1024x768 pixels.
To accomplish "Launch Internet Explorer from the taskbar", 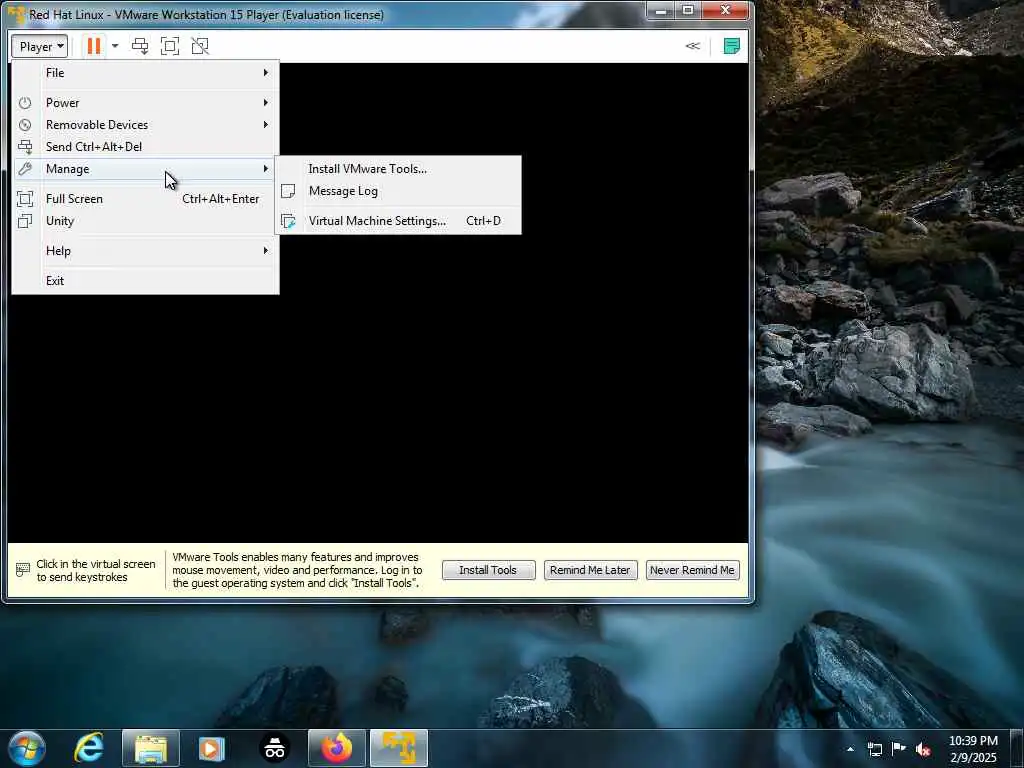I will tap(88, 748).
